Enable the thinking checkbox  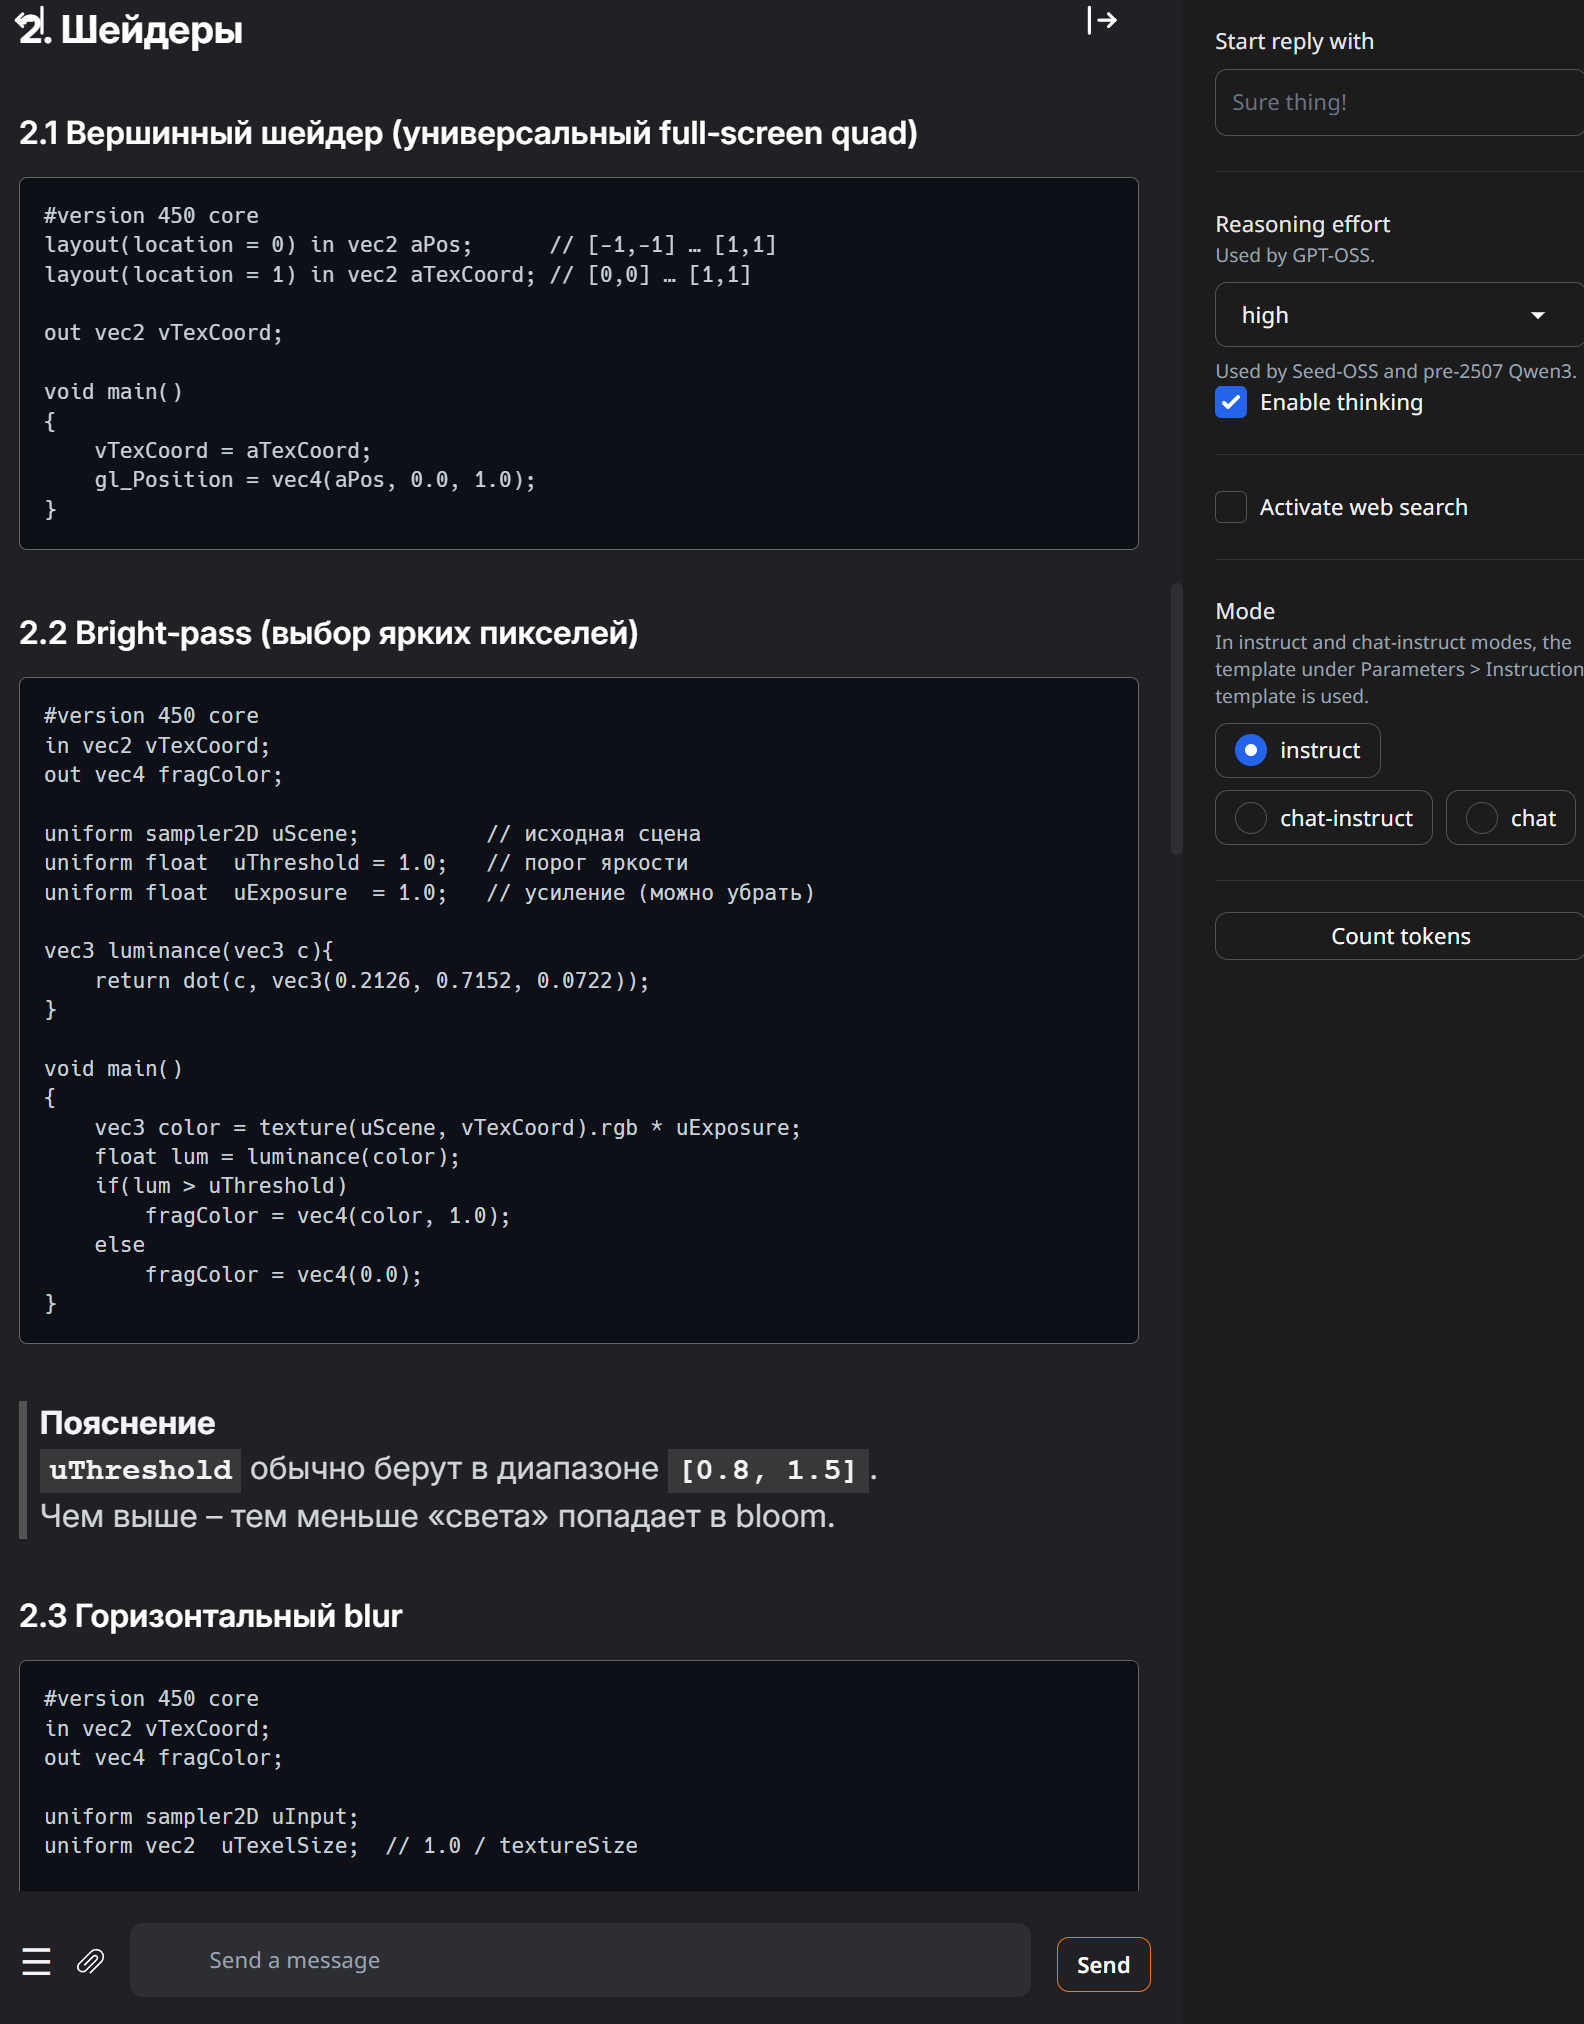[x=1231, y=403]
